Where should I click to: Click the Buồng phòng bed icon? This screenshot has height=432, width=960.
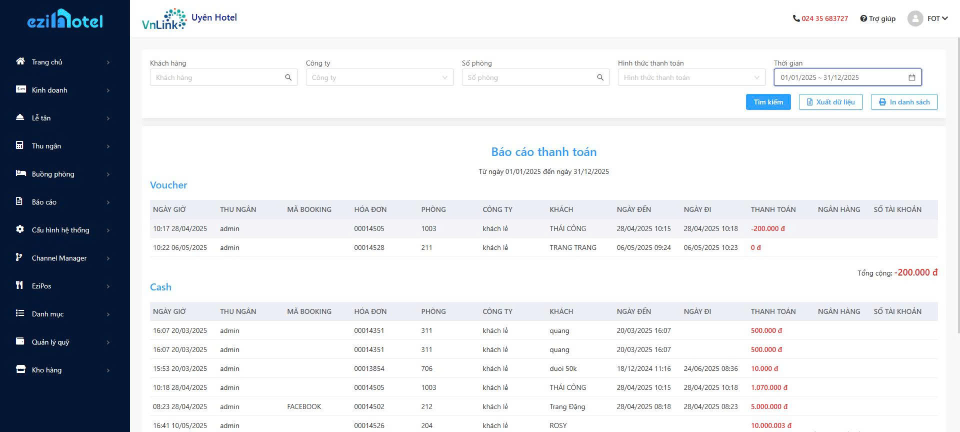[x=20, y=174]
